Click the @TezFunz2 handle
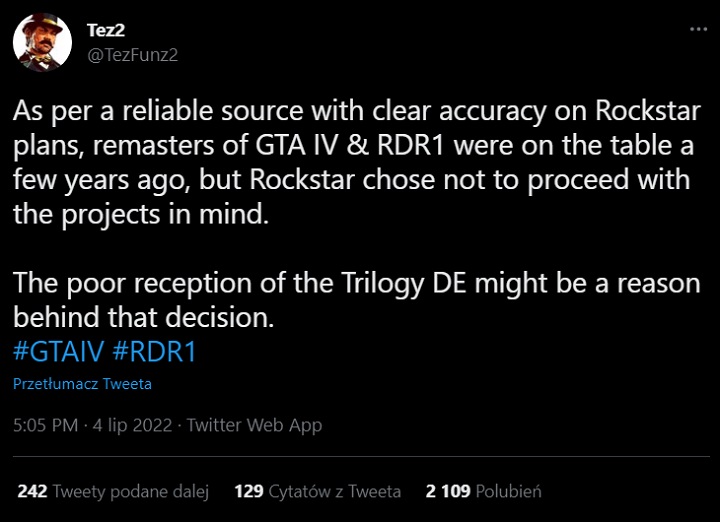The width and height of the screenshot is (720, 522). [x=133, y=53]
